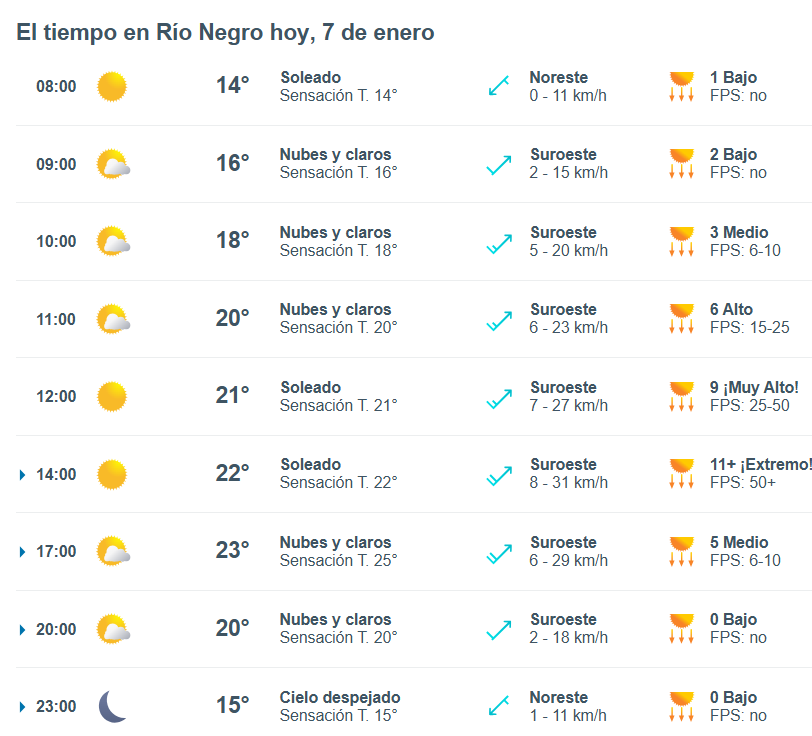Click the UV sun icon at 10:00

[x=682, y=241]
